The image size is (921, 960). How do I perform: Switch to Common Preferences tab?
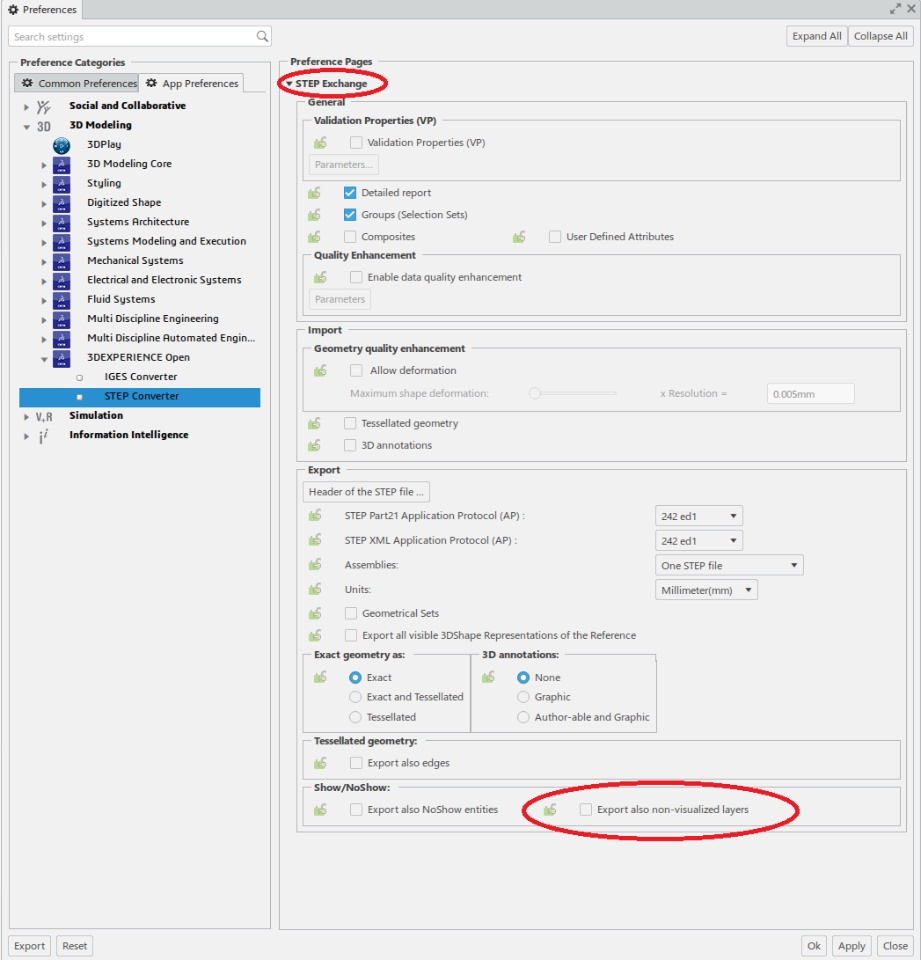click(x=77, y=83)
